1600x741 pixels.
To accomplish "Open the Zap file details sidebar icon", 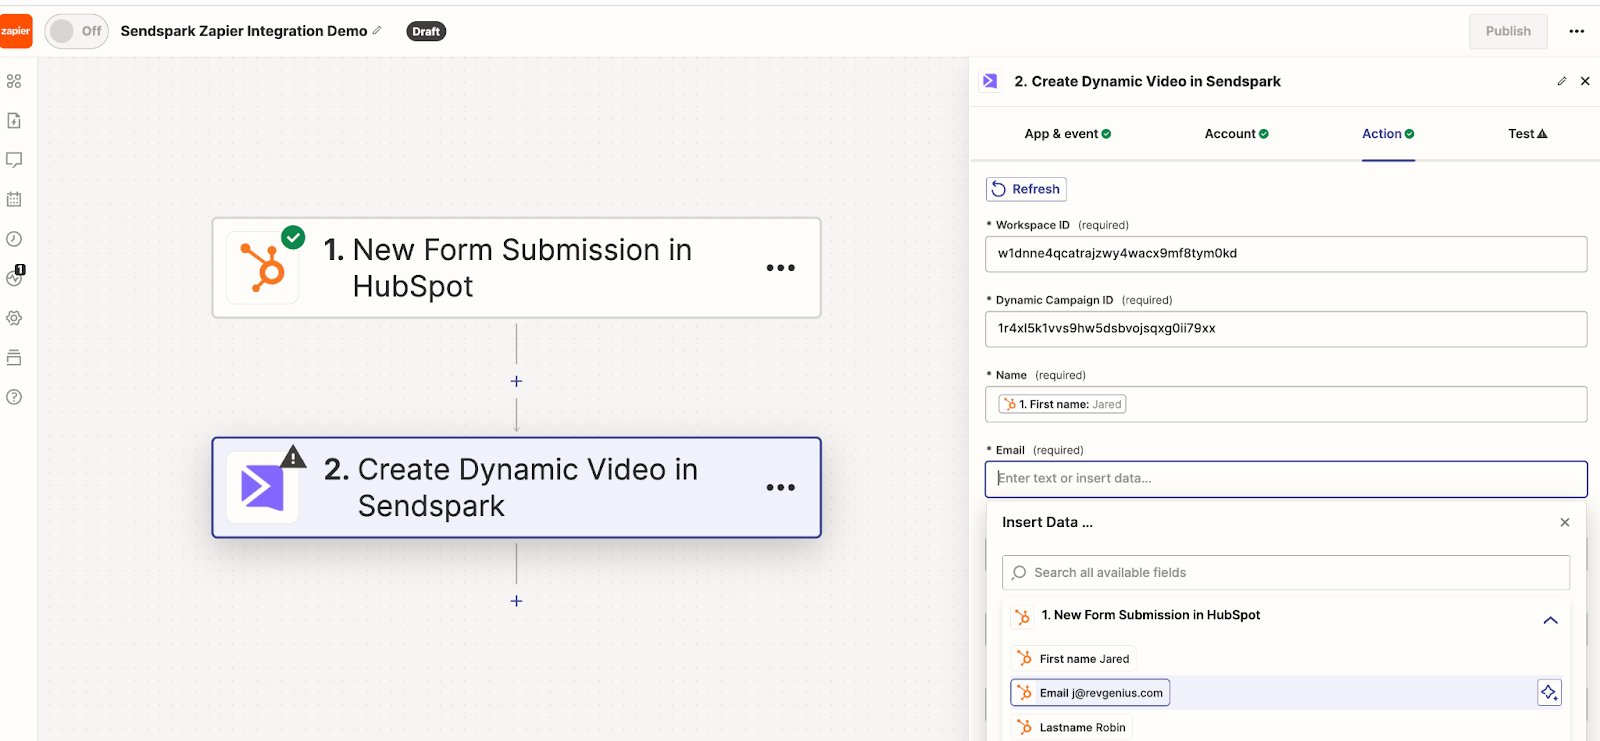I will pyautogui.click(x=14, y=120).
